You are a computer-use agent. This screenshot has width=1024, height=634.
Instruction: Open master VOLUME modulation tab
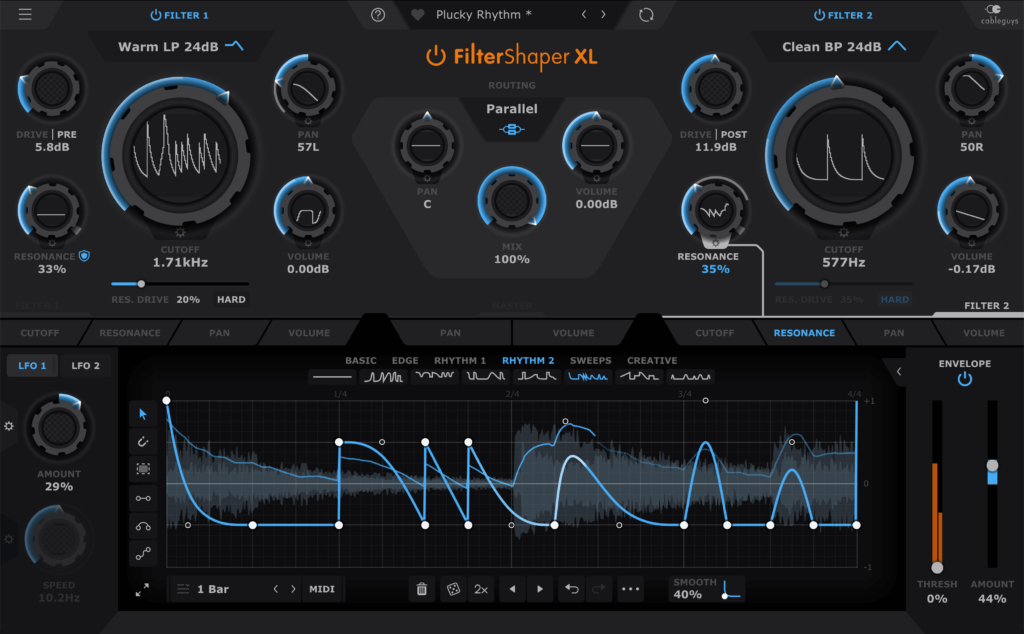[573, 333]
